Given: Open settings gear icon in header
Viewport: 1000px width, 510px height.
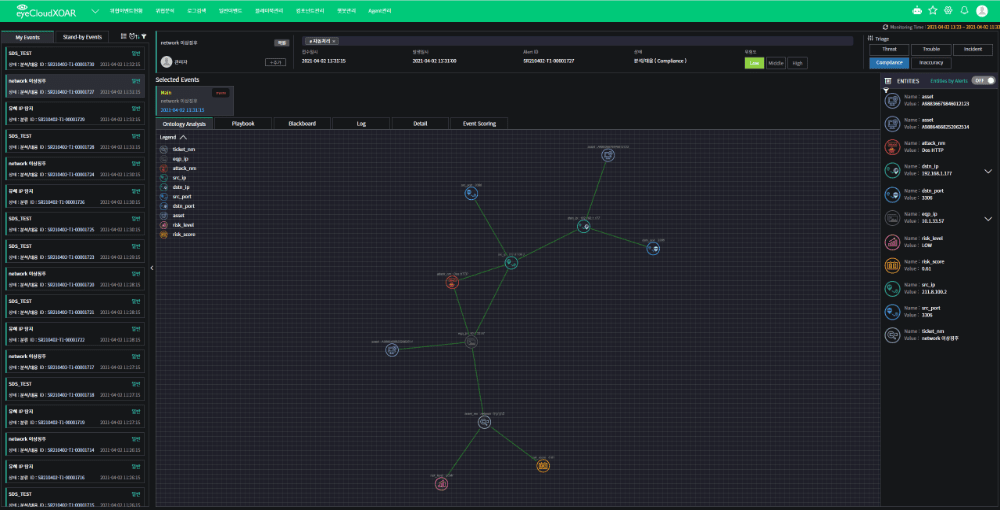Looking at the screenshot, I should point(949,10).
